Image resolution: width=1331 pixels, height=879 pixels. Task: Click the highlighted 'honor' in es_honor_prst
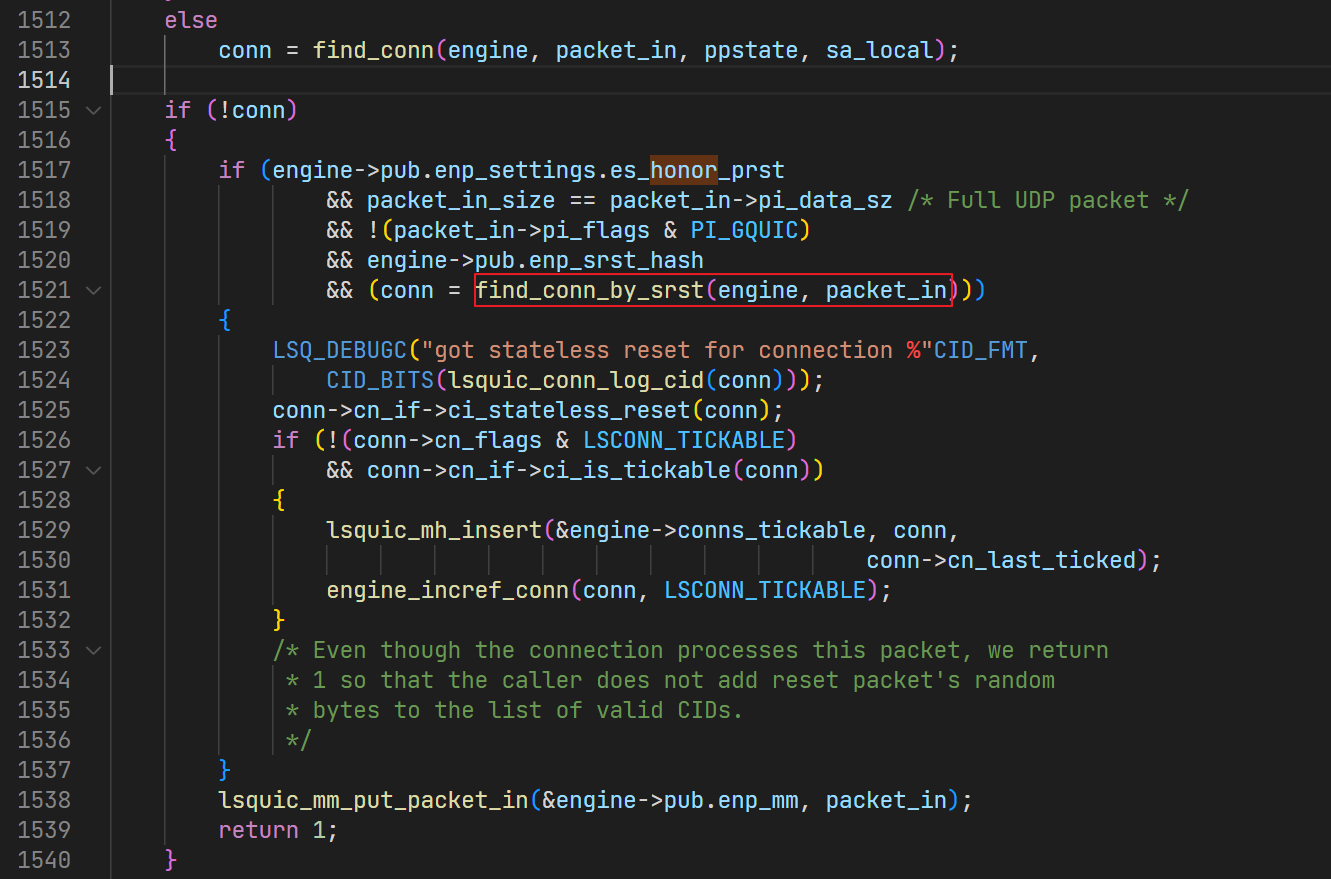click(684, 170)
